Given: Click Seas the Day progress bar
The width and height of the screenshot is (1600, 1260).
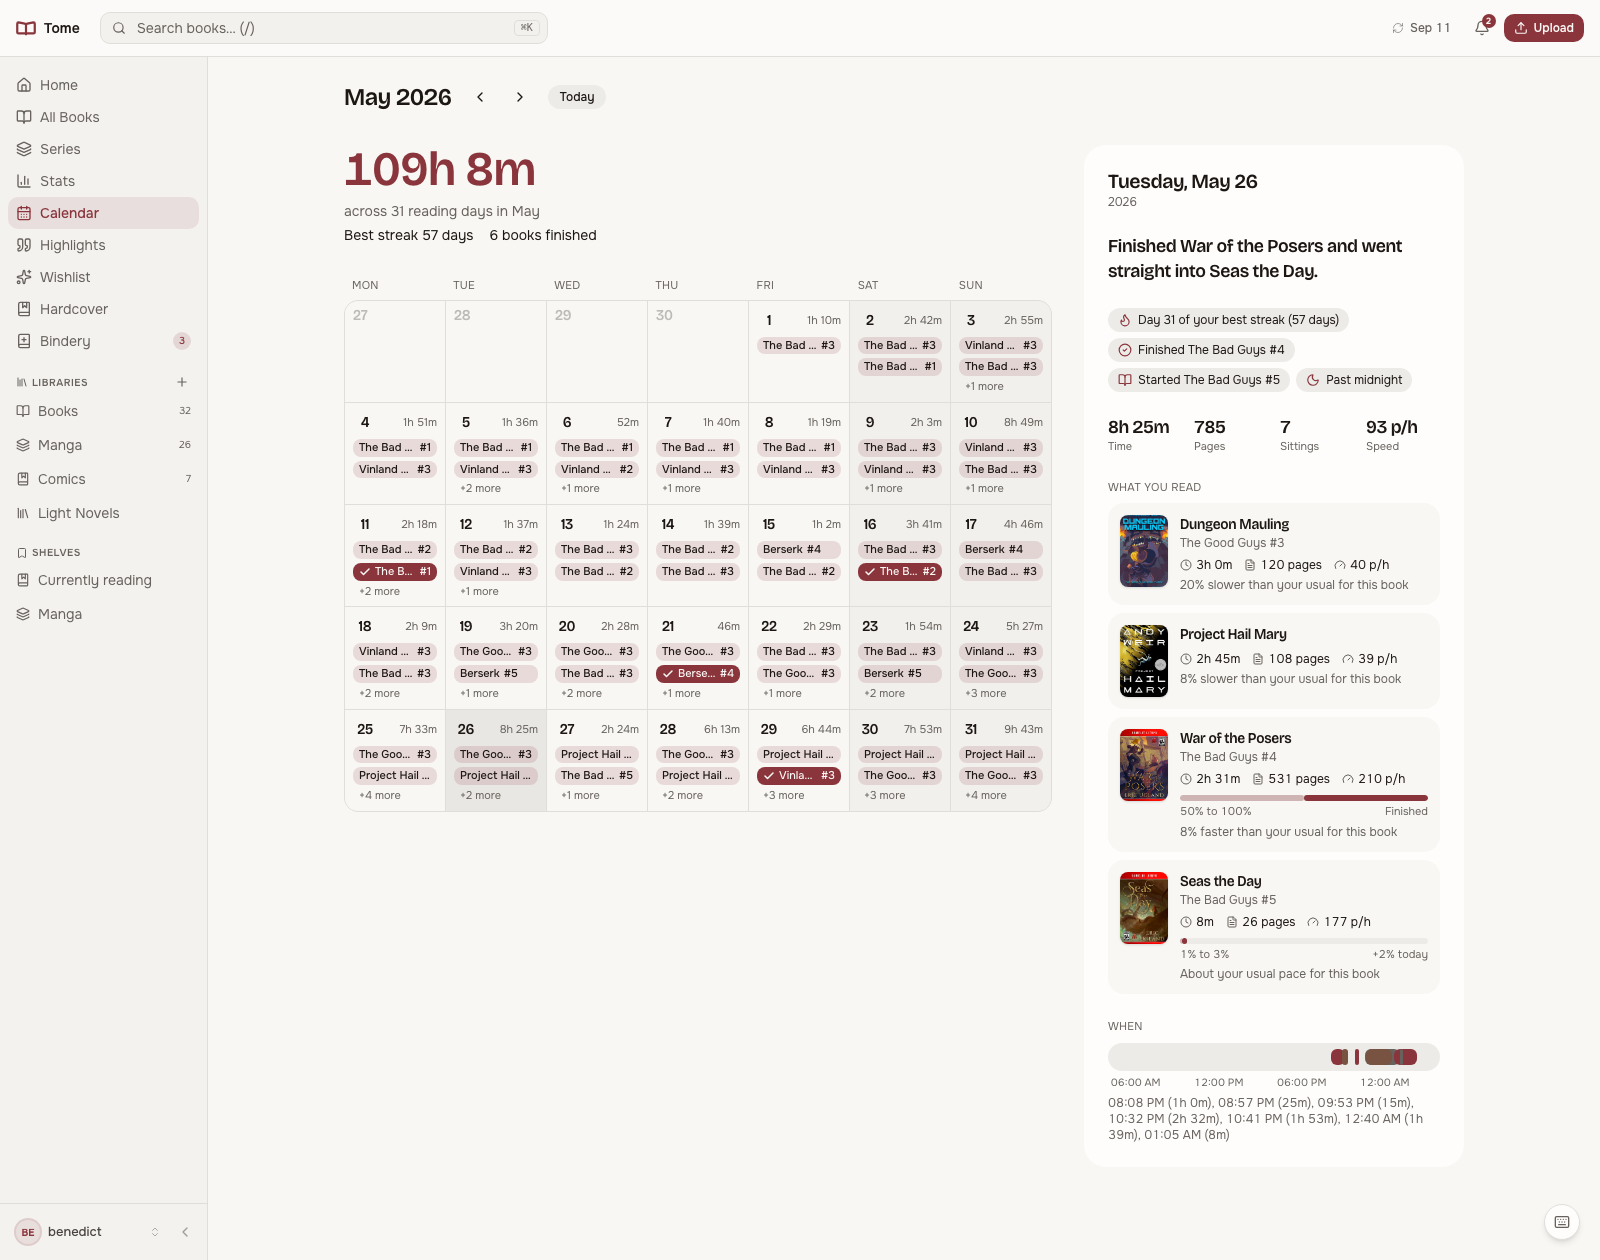Looking at the screenshot, I should [1304, 941].
